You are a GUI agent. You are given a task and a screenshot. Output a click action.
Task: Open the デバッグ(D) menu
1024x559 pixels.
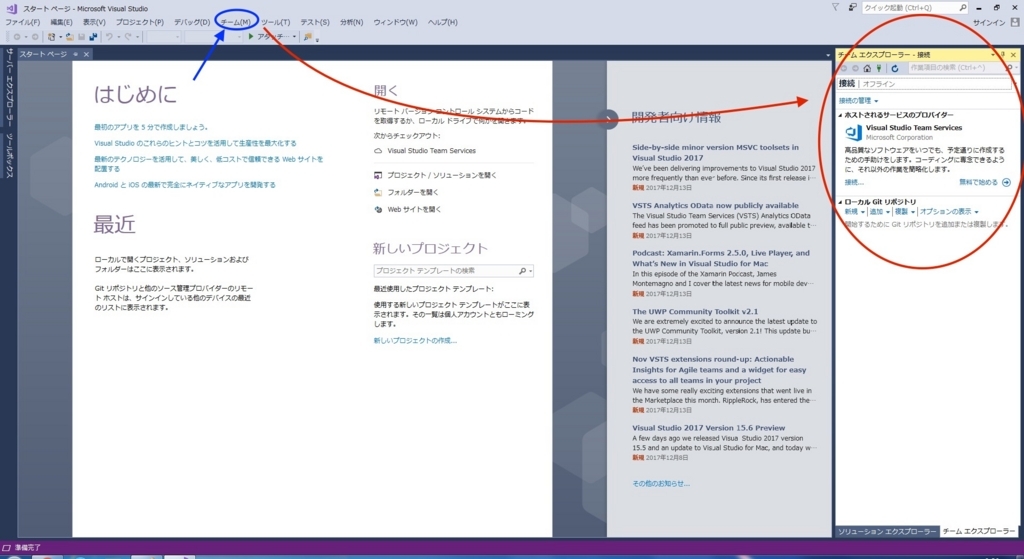[x=192, y=22]
